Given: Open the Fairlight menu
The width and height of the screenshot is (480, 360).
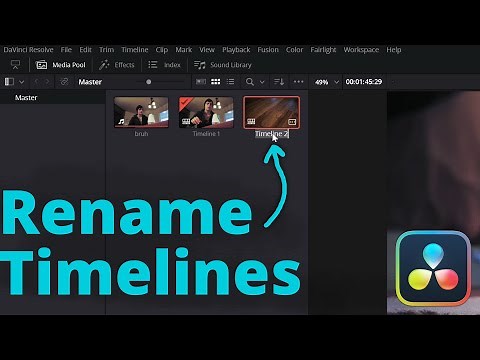Looking at the screenshot, I should tap(323, 50).
